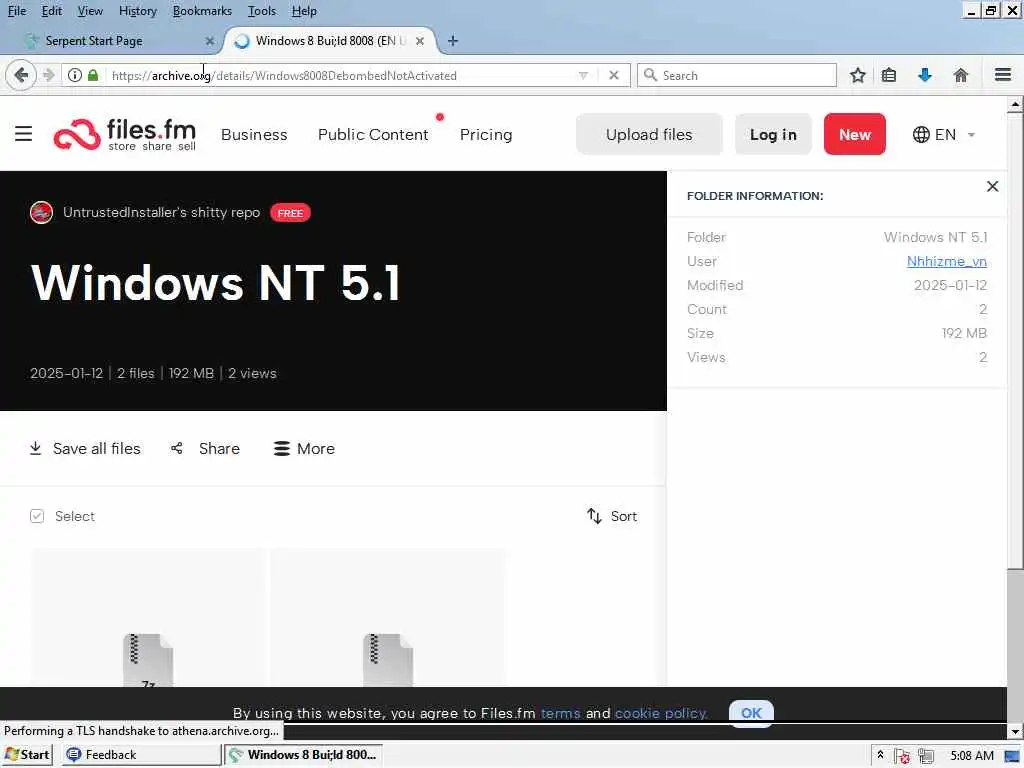Click the Save all files download icon

pos(35,448)
